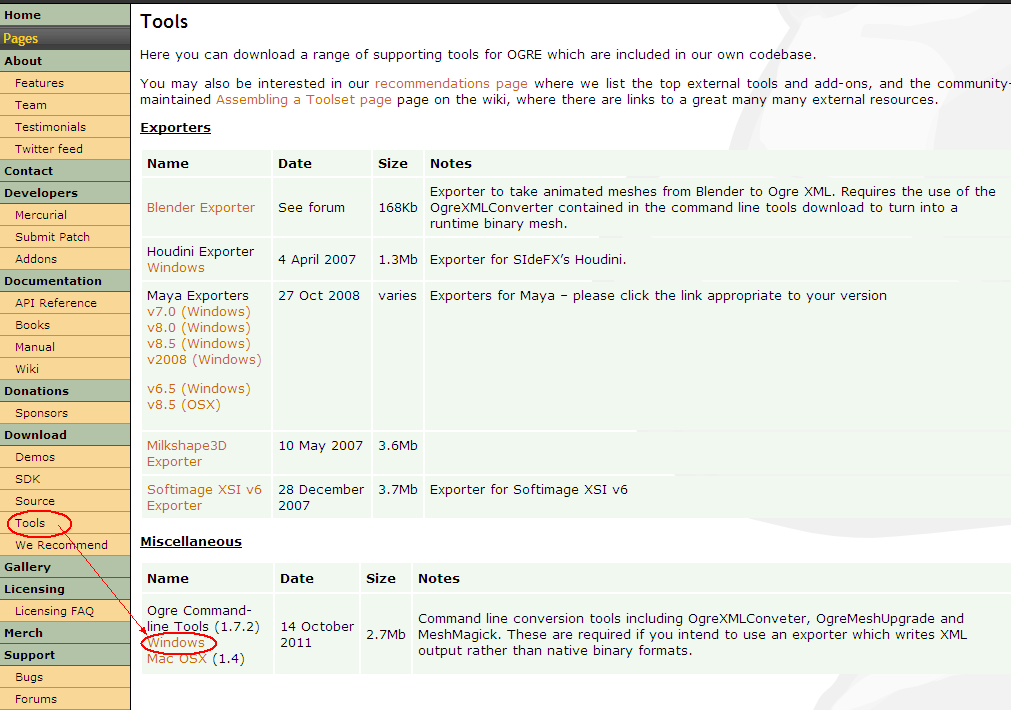Open the Source download page
Viewport: 1011px width, 710px height.
64,500
